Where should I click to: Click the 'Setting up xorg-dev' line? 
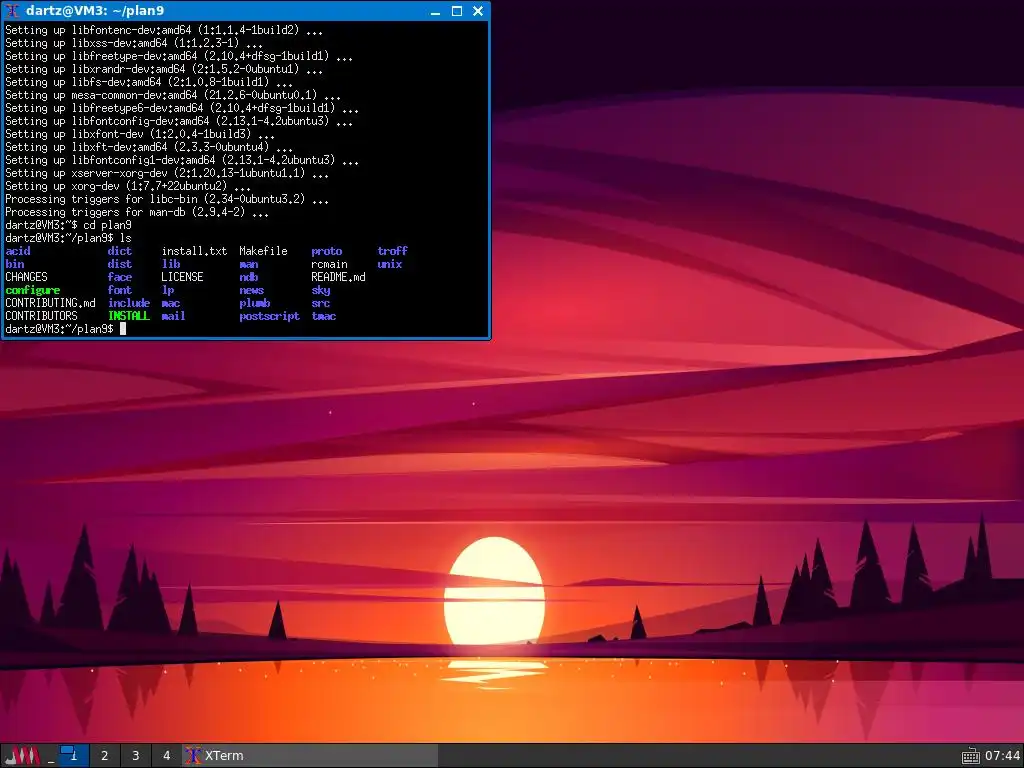pyautogui.click(x=128, y=186)
